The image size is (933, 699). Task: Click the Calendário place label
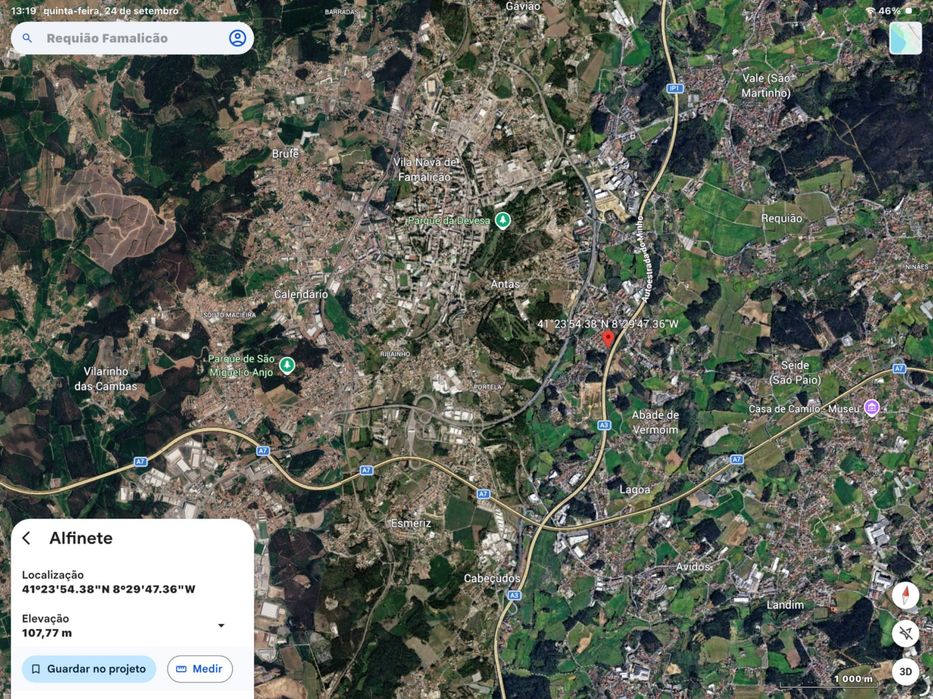pyautogui.click(x=301, y=294)
